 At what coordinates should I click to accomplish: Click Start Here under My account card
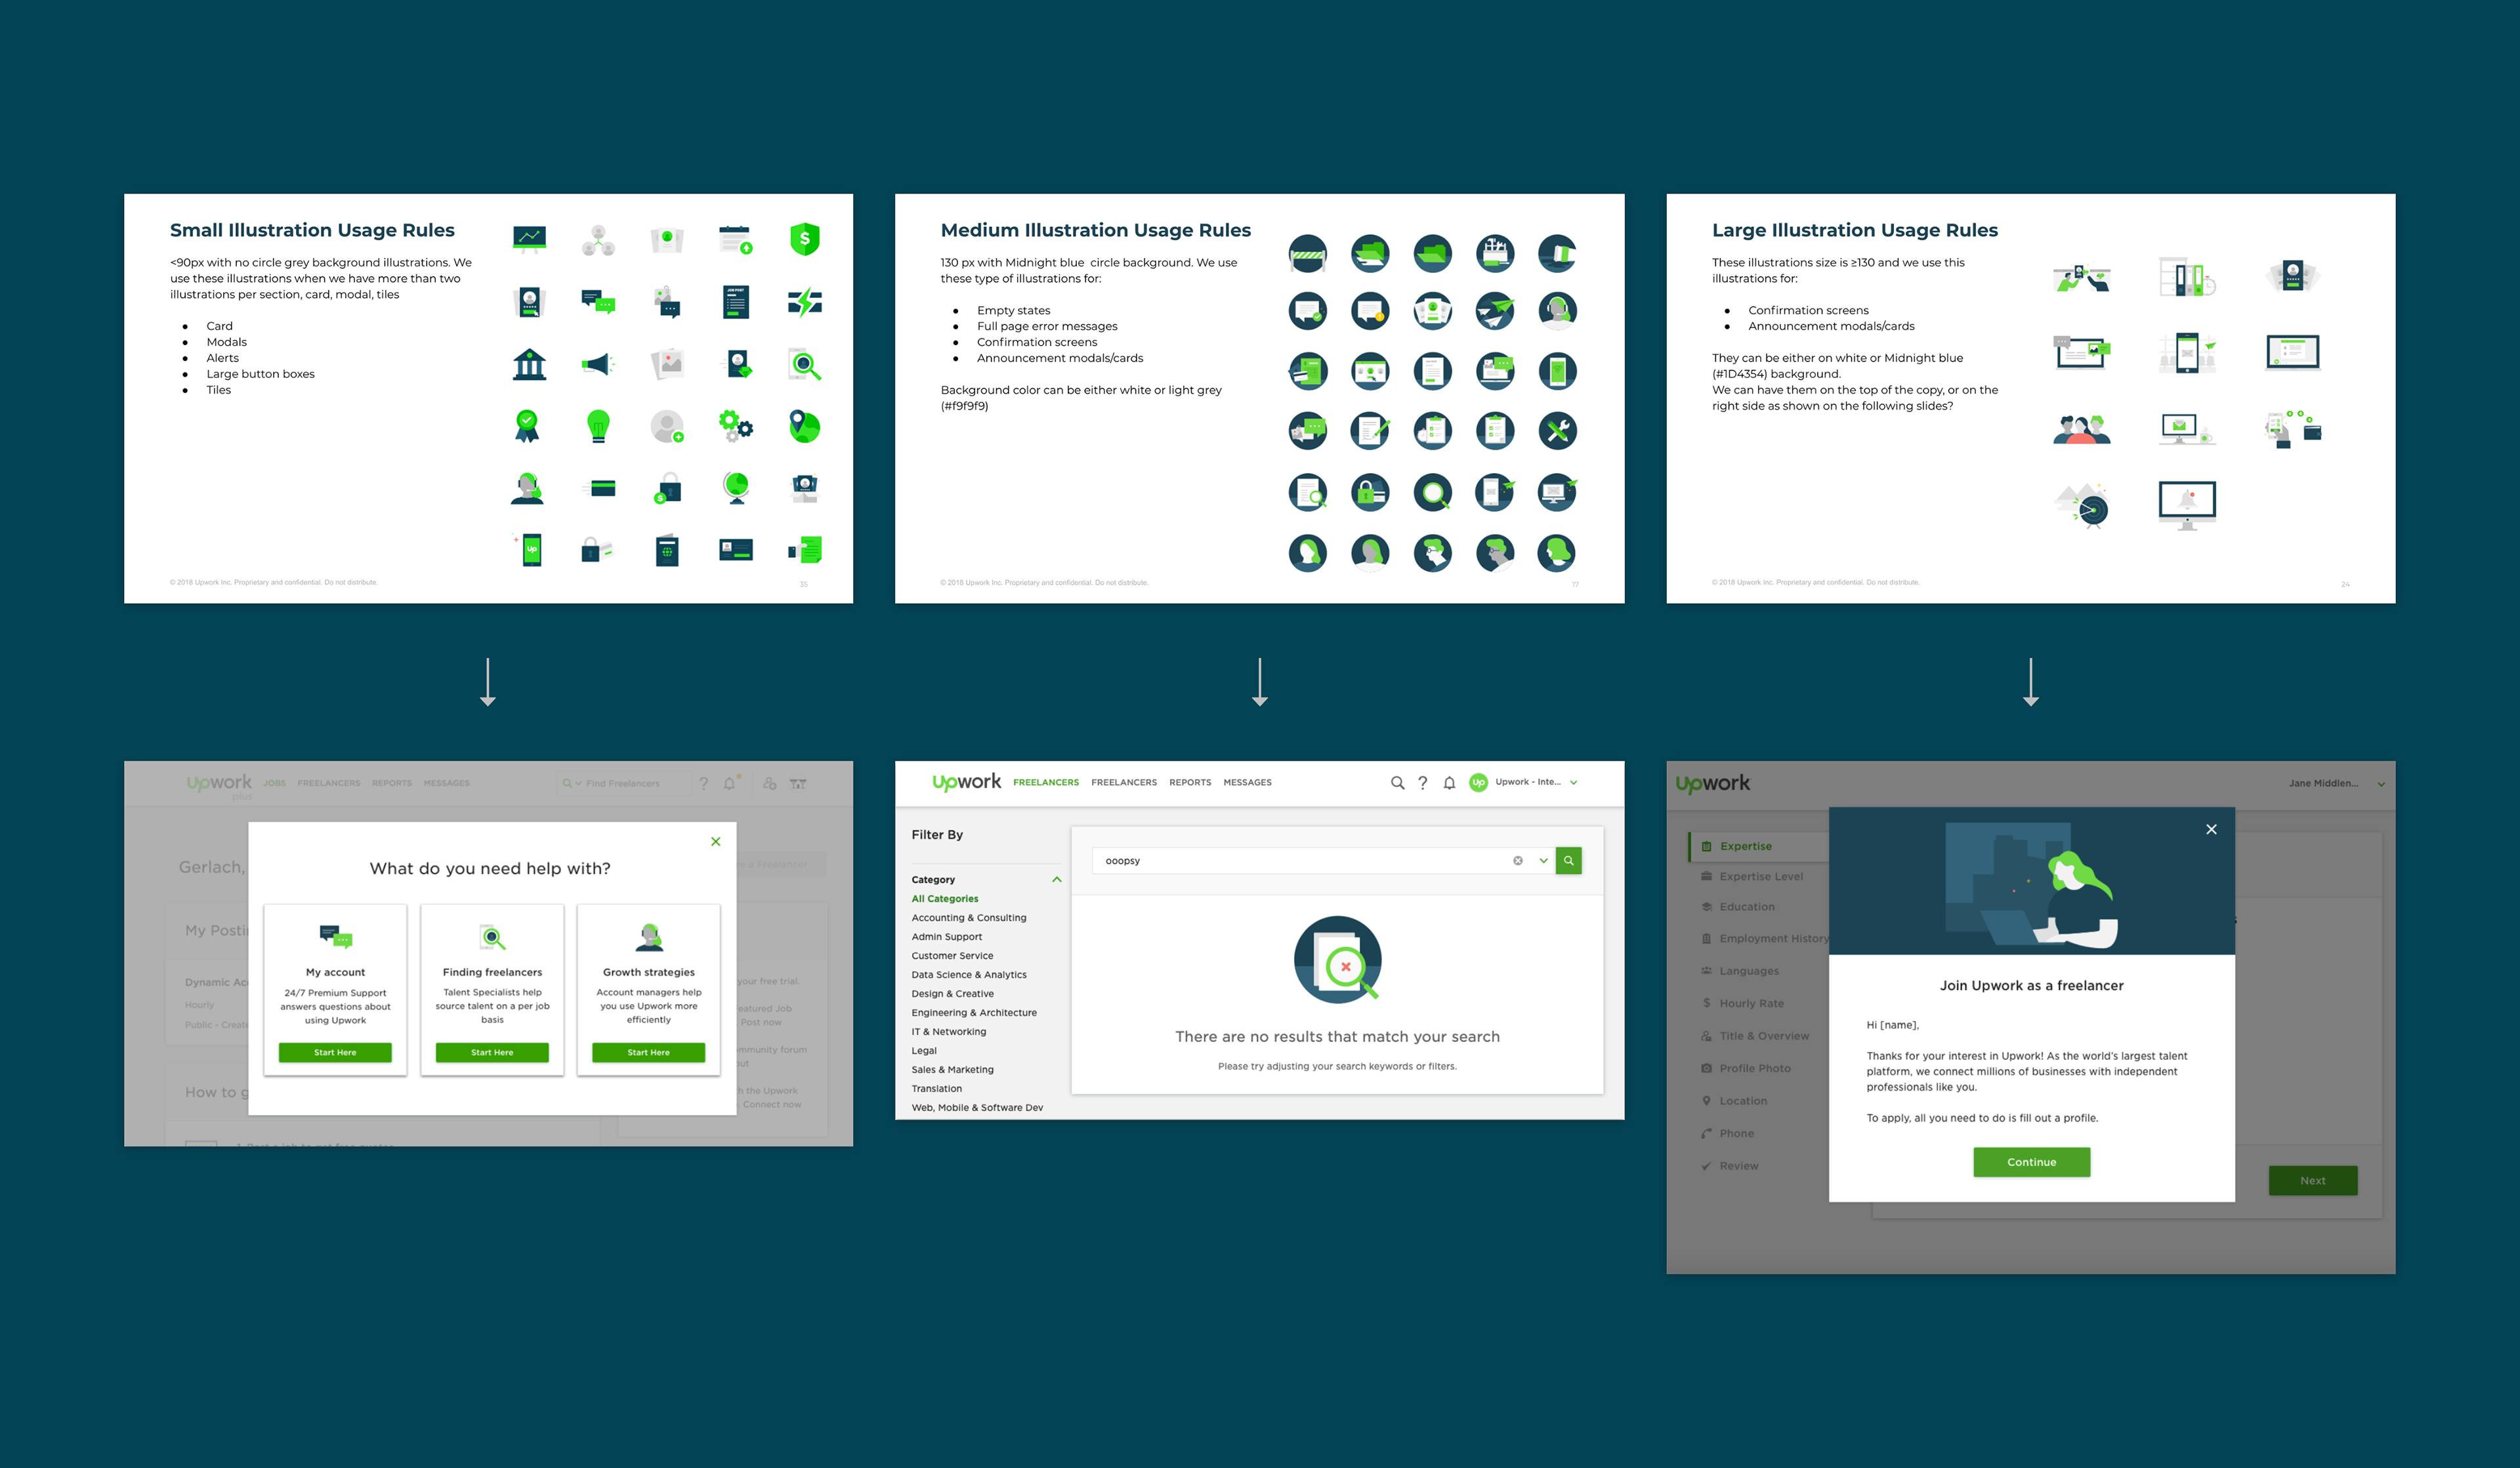(x=335, y=1052)
